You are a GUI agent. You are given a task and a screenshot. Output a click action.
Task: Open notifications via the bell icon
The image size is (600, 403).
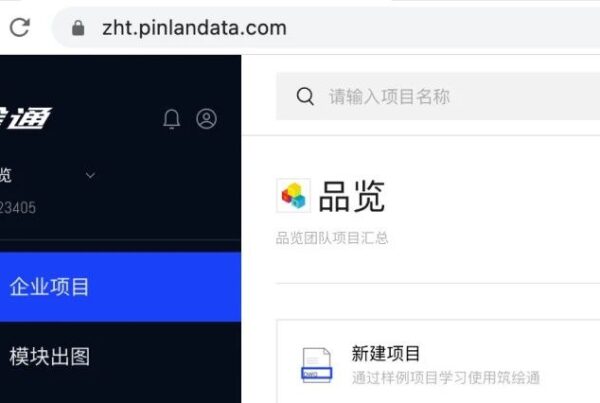click(x=171, y=119)
